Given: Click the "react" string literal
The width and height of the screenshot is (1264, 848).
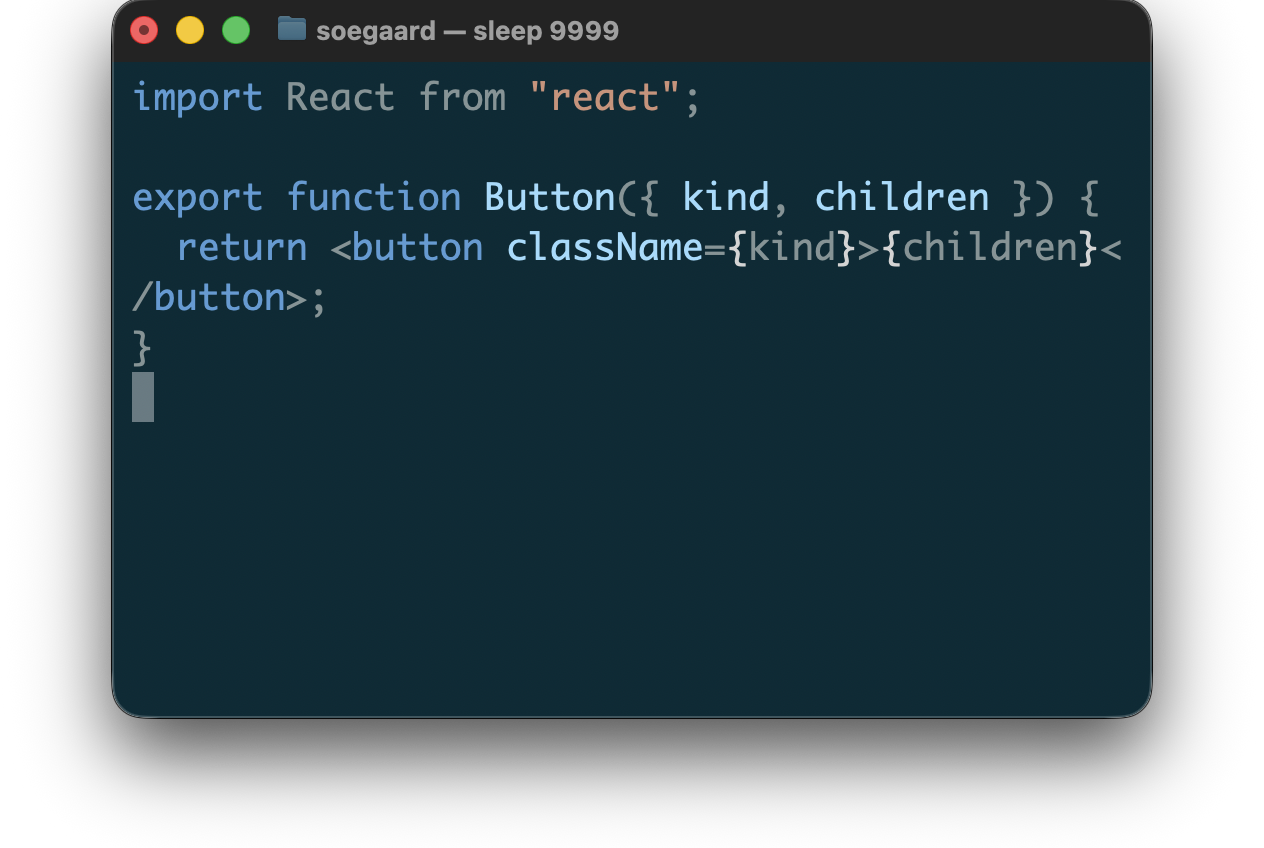Looking at the screenshot, I should tap(605, 98).
